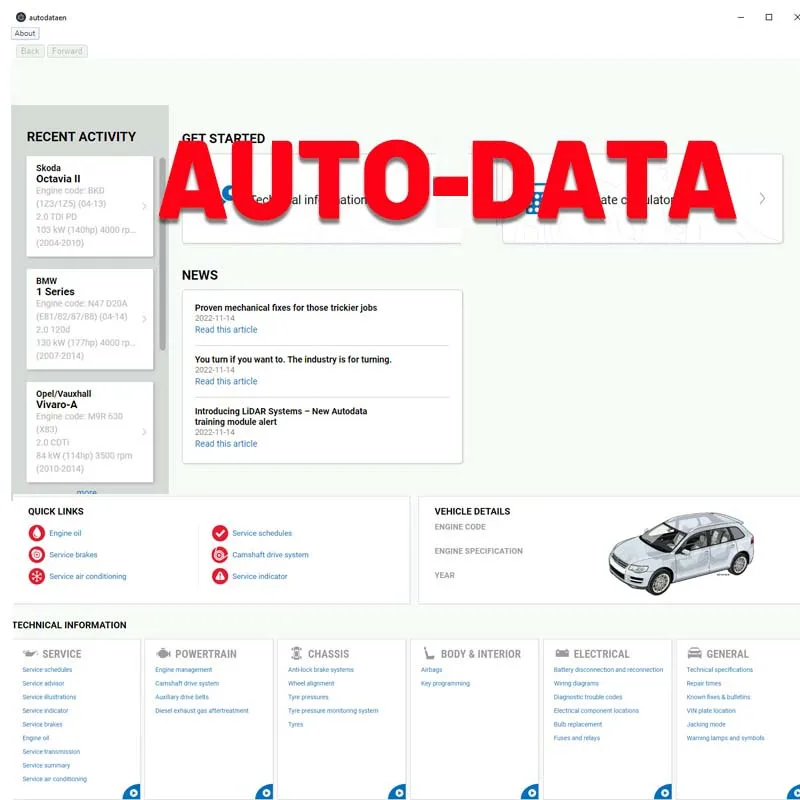Open Known fixes & bulletins link
The width and height of the screenshot is (800, 800).
click(x=718, y=697)
